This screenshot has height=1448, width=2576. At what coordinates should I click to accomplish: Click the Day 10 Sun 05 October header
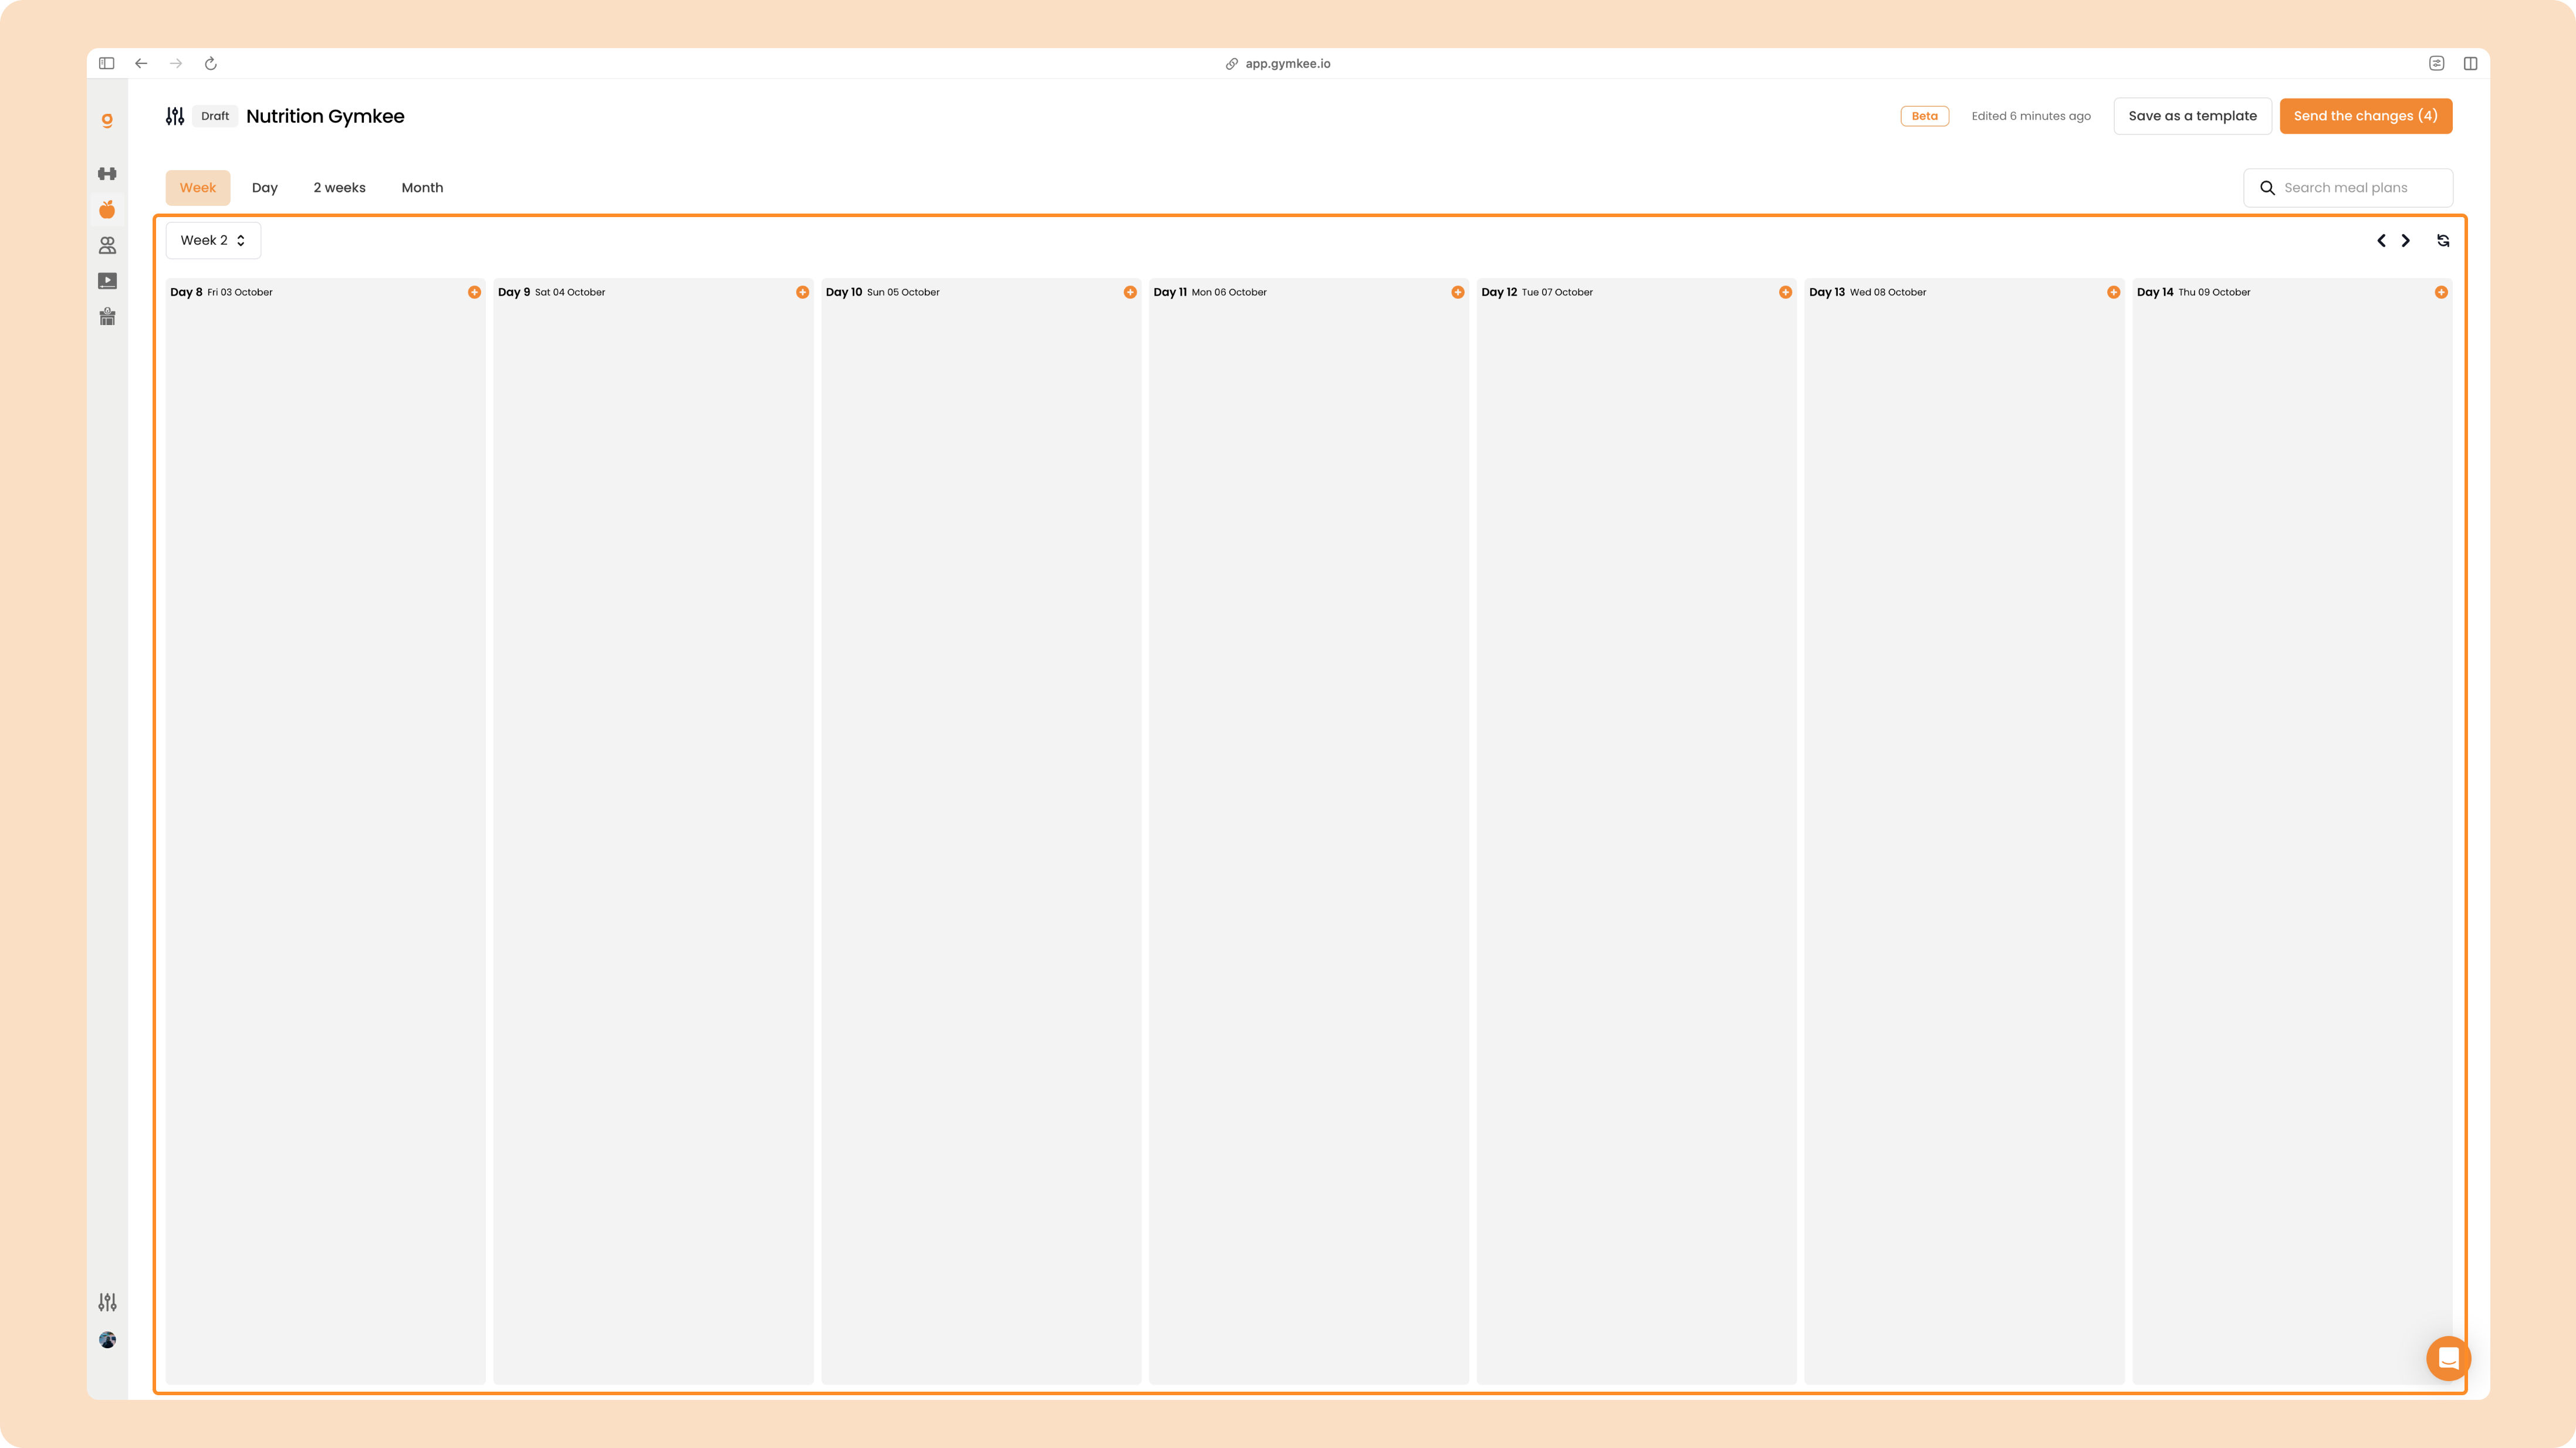[882, 292]
